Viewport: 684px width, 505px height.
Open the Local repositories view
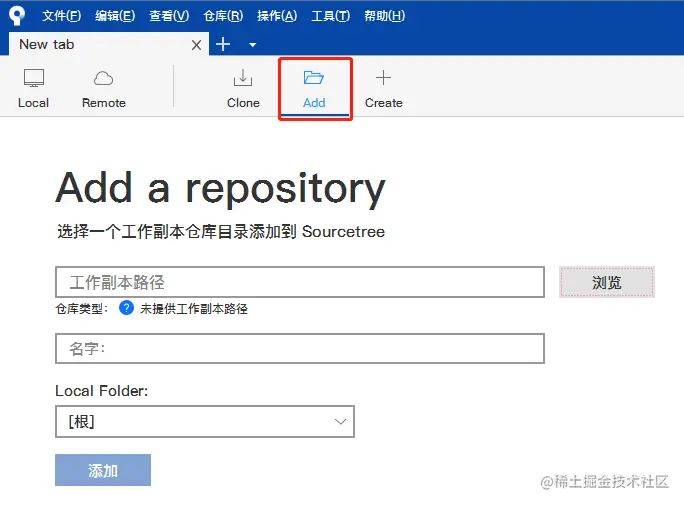34,89
